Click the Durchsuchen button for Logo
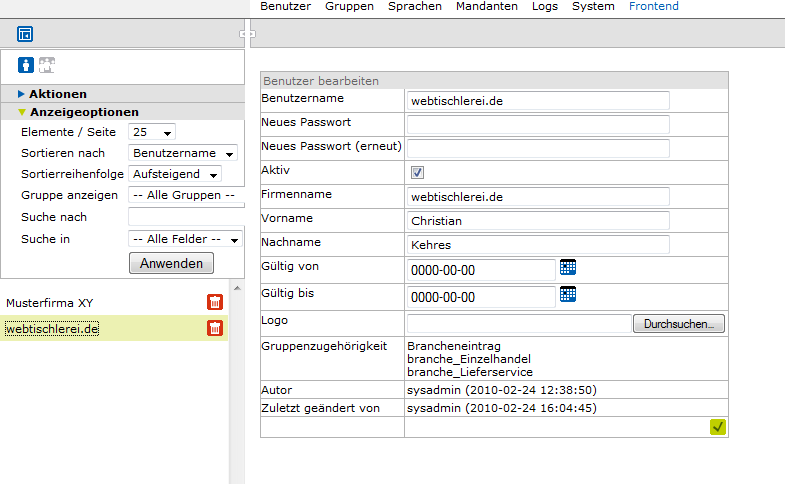The image size is (785, 484). 678,324
